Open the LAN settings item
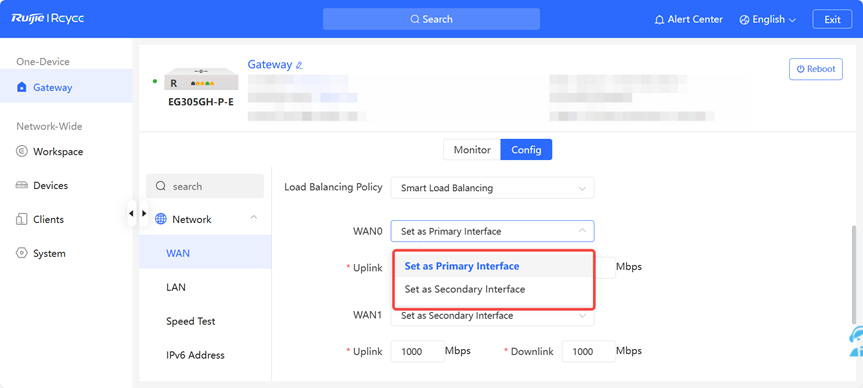 205,287
